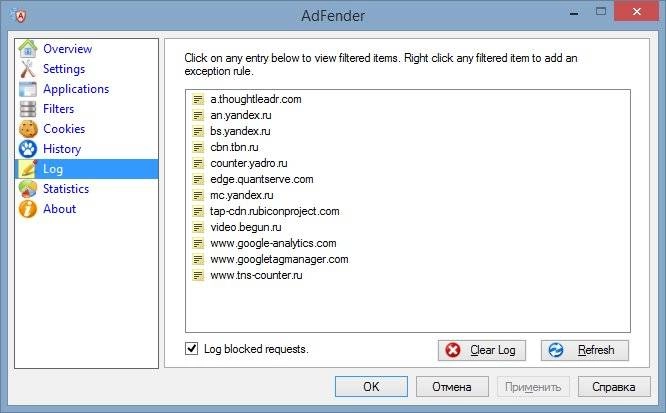The width and height of the screenshot is (666, 413).
Task: Click the Statistics pie chart icon
Action: pos(28,189)
